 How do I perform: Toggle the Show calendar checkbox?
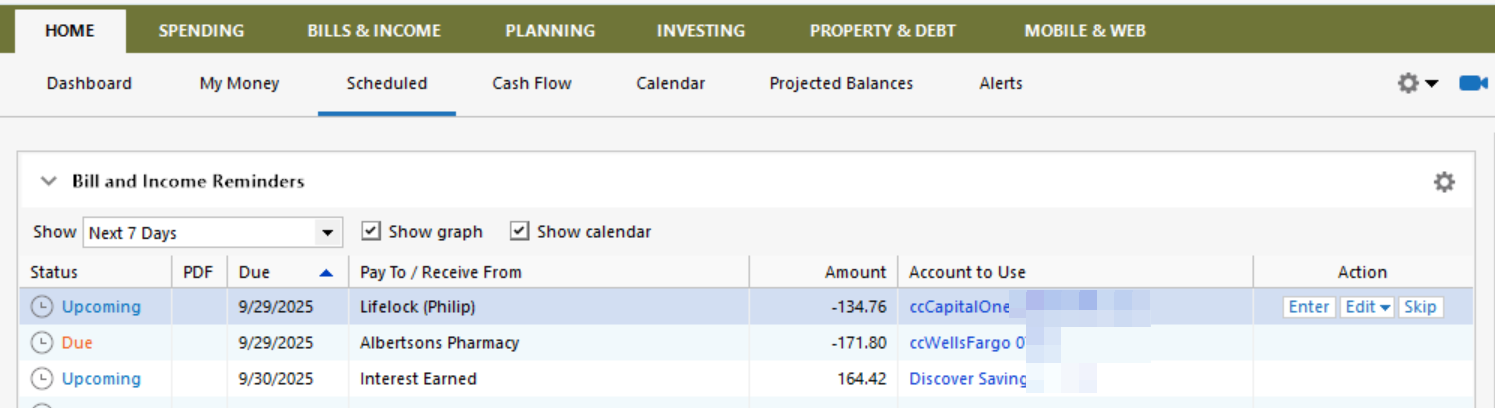point(519,231)
